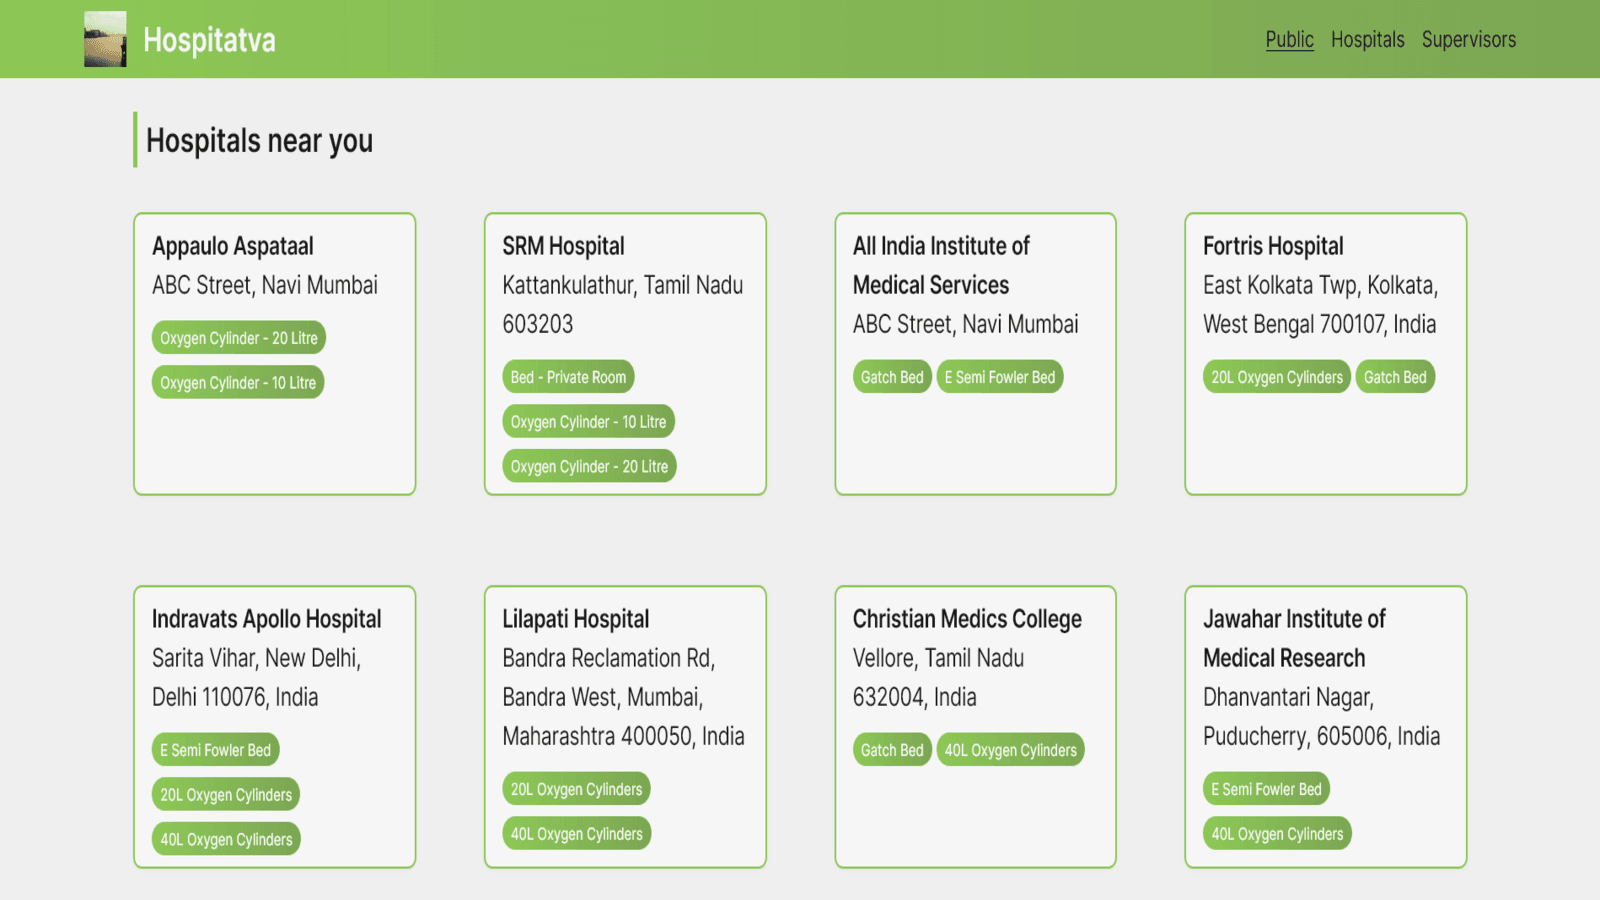Click E Semi Fowler Bed tag in All India Institute

click(999, 377)
